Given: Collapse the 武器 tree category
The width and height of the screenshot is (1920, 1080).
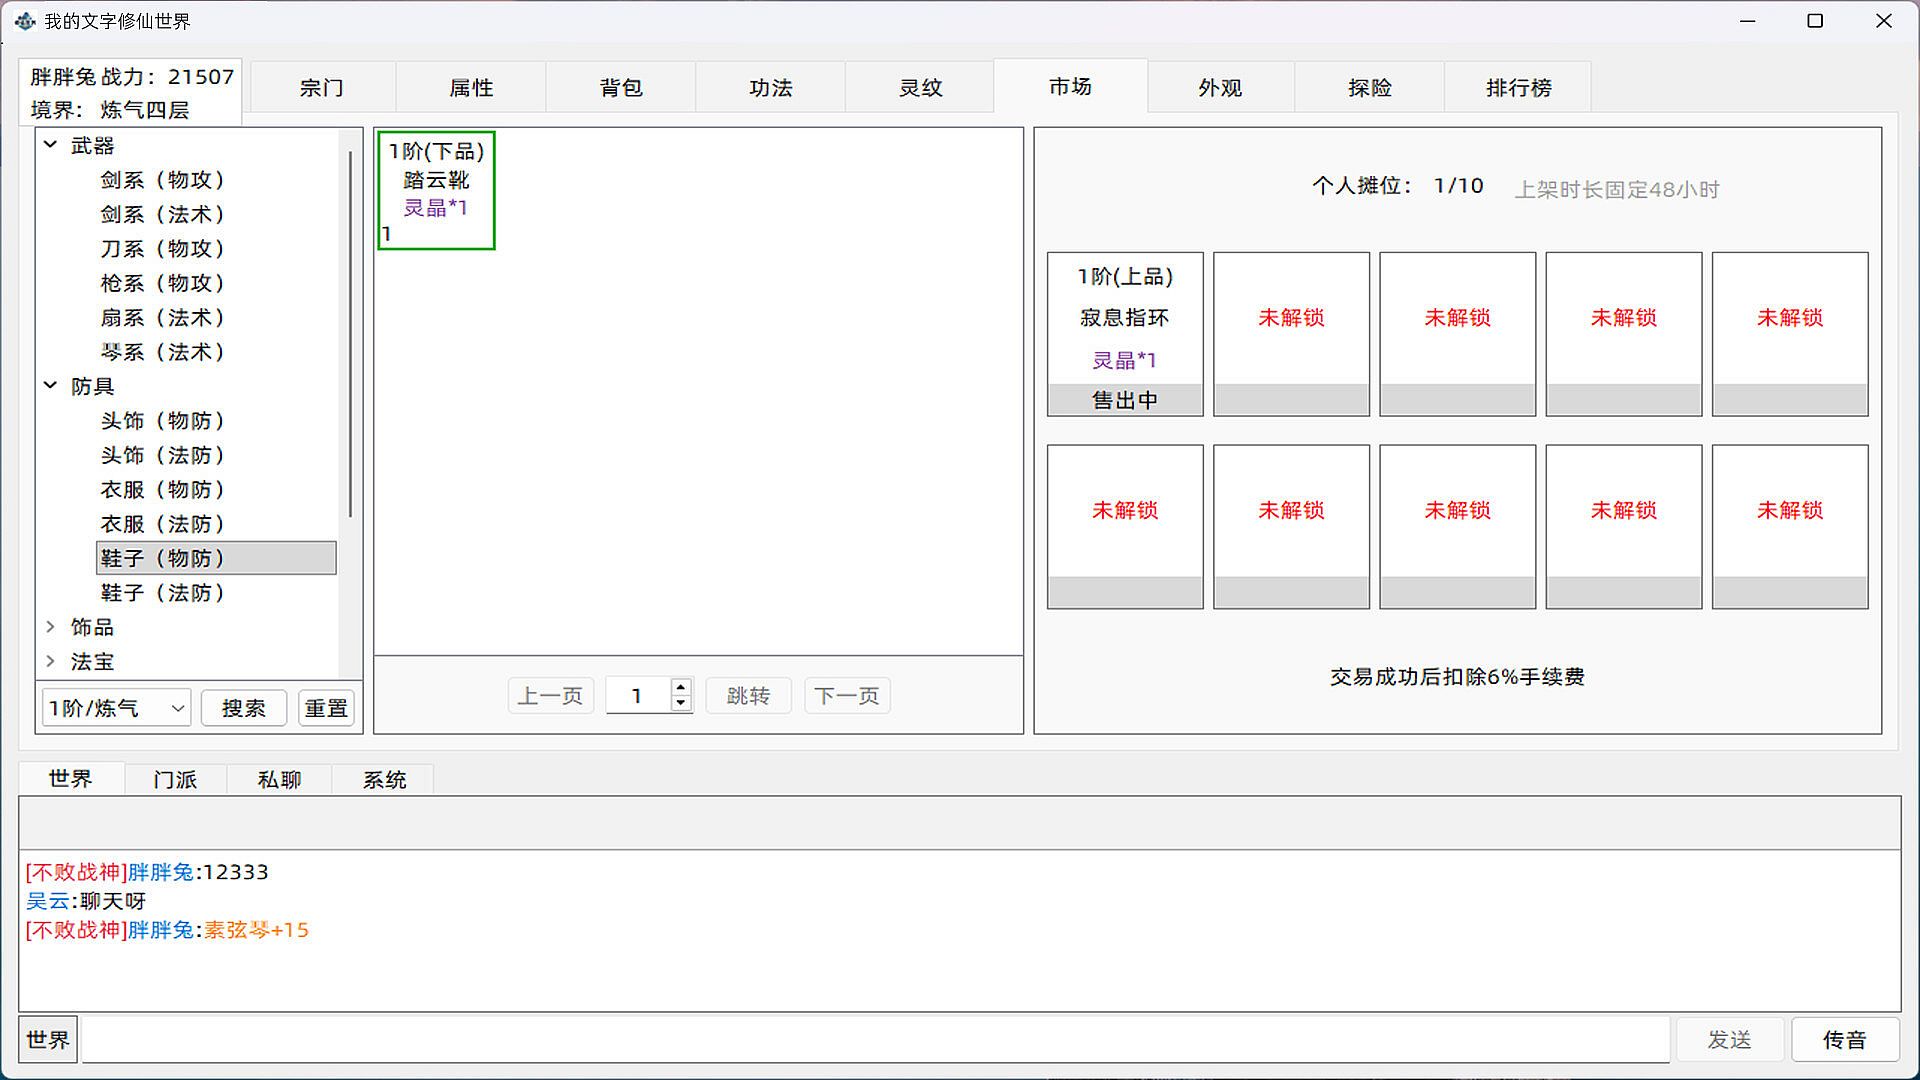Looking at the screenshot, I should tap(51, 145).
